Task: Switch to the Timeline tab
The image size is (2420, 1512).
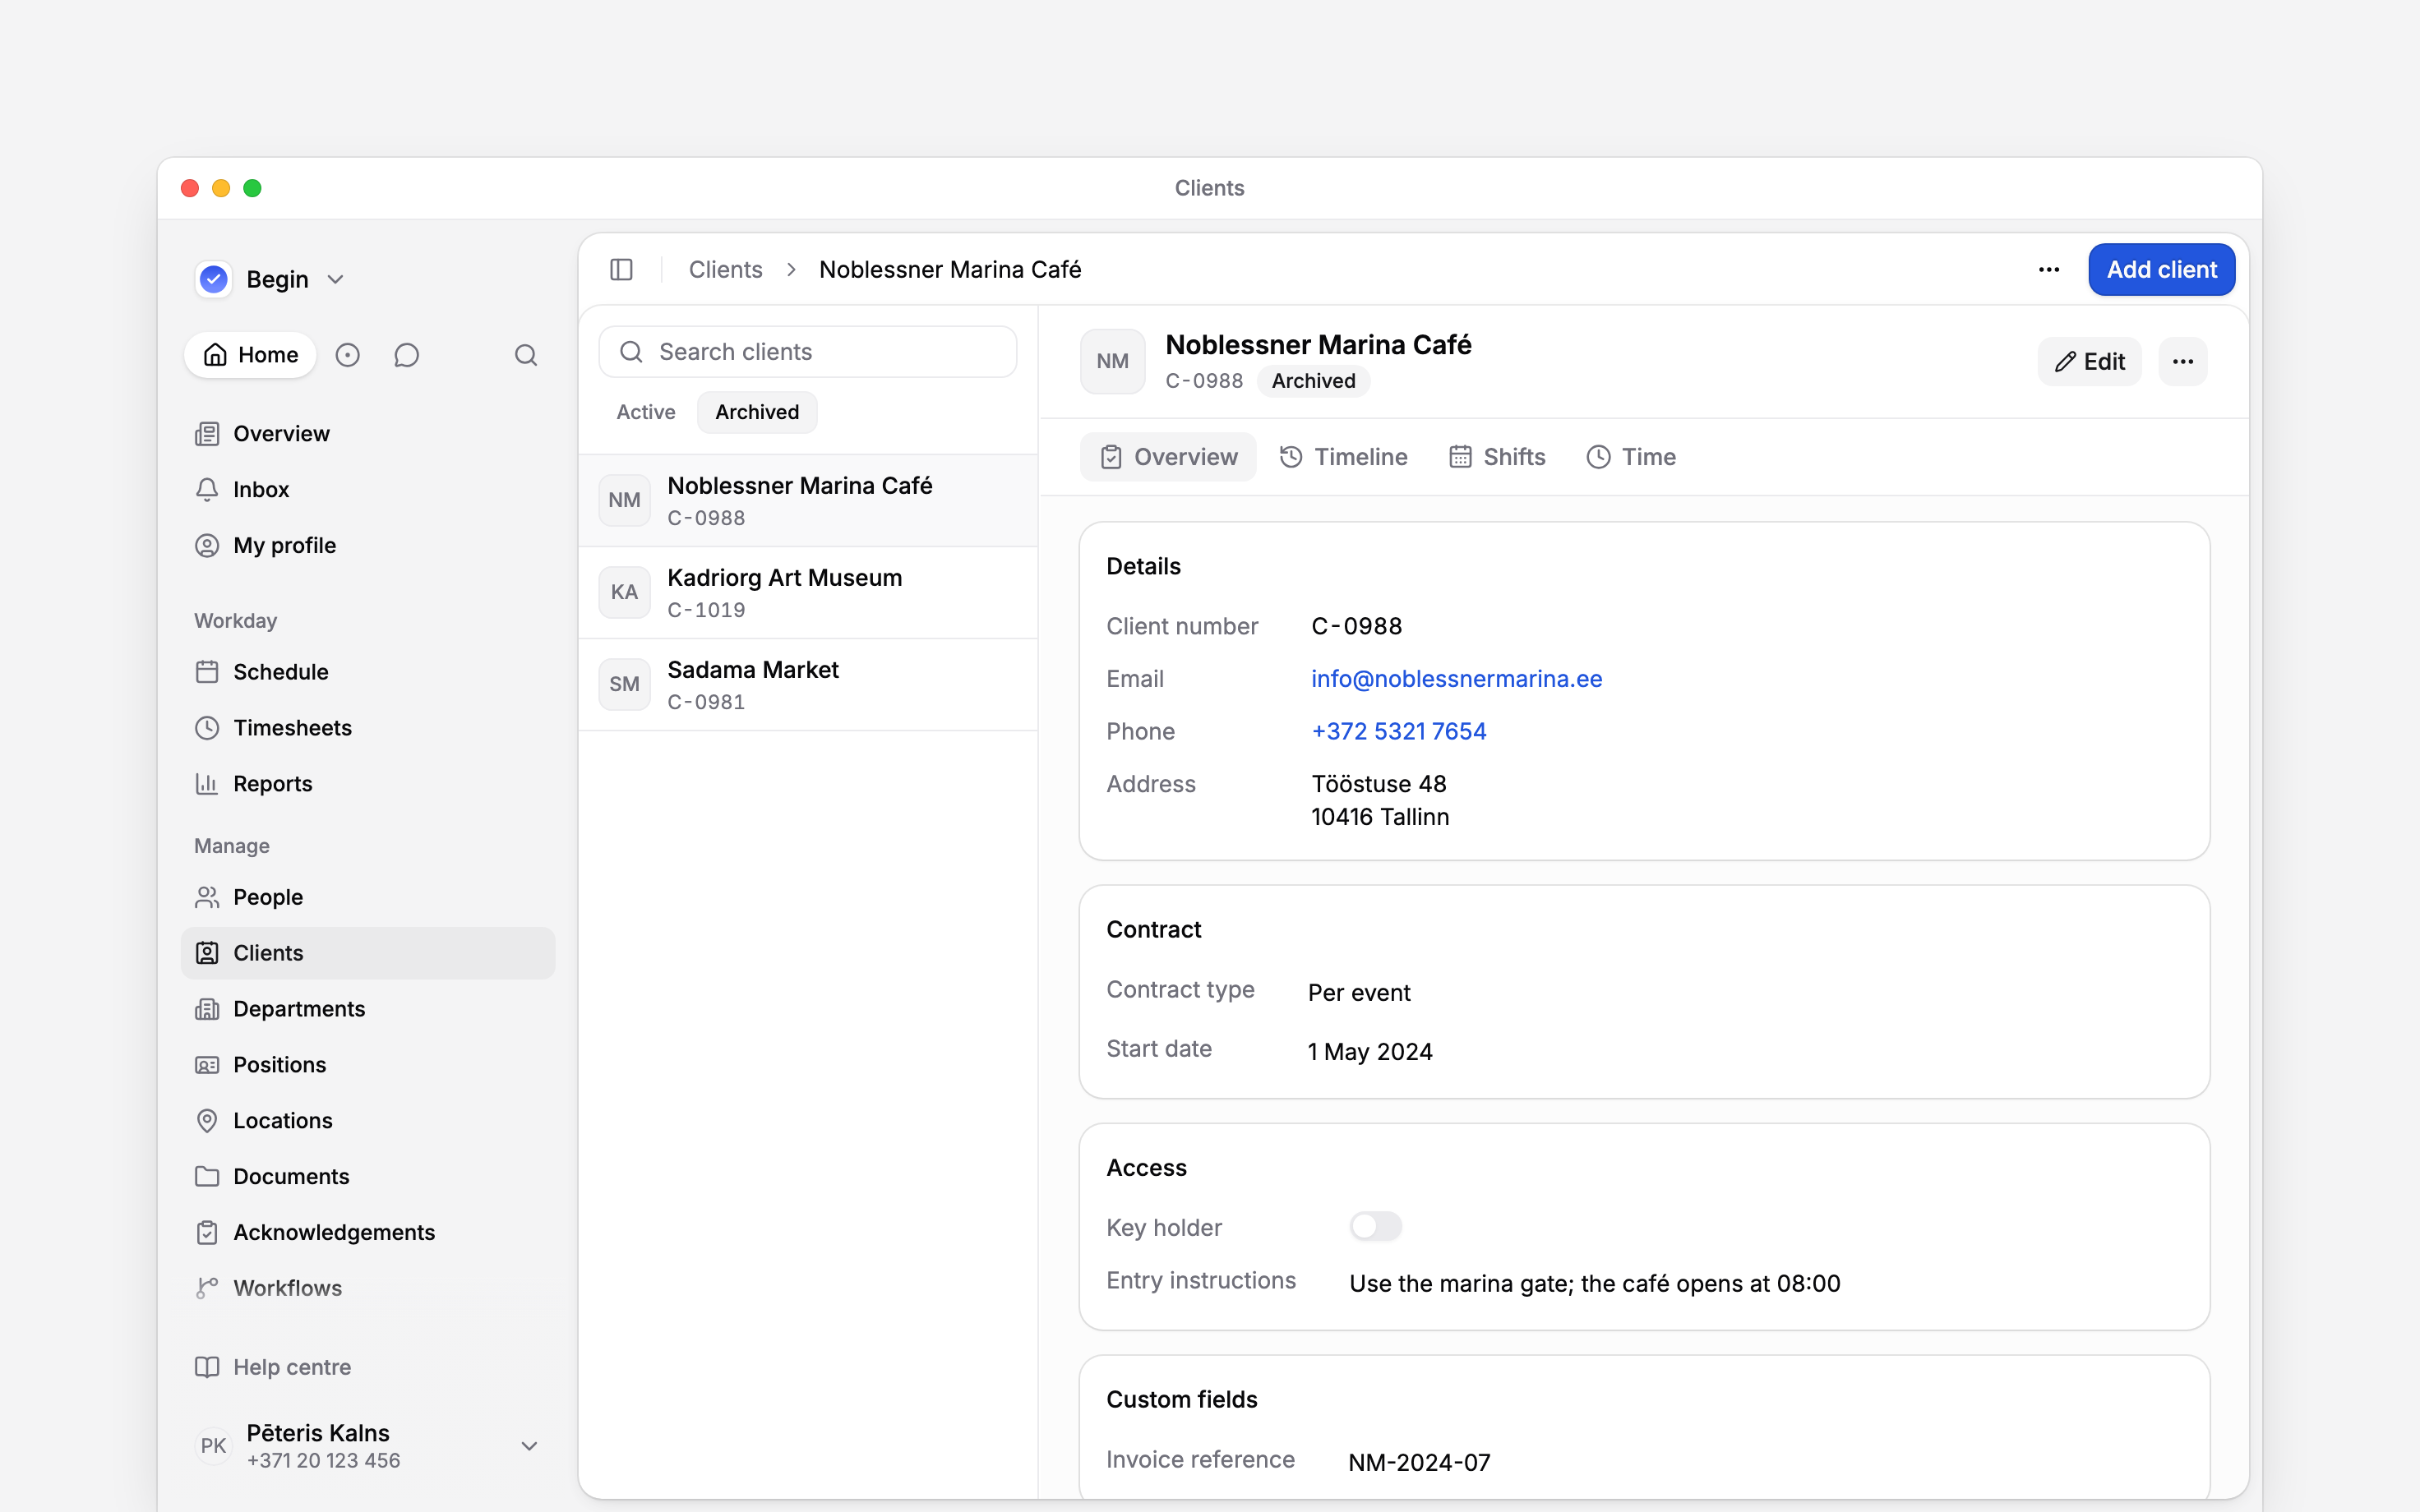Action: click(x=1343, y=457)
